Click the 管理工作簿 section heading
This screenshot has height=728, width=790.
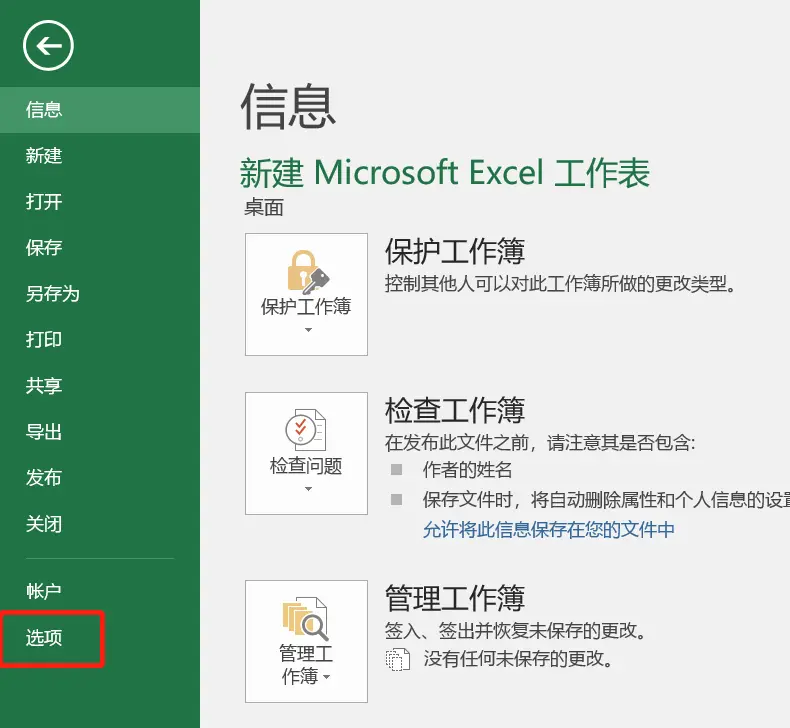click(455, 598)
